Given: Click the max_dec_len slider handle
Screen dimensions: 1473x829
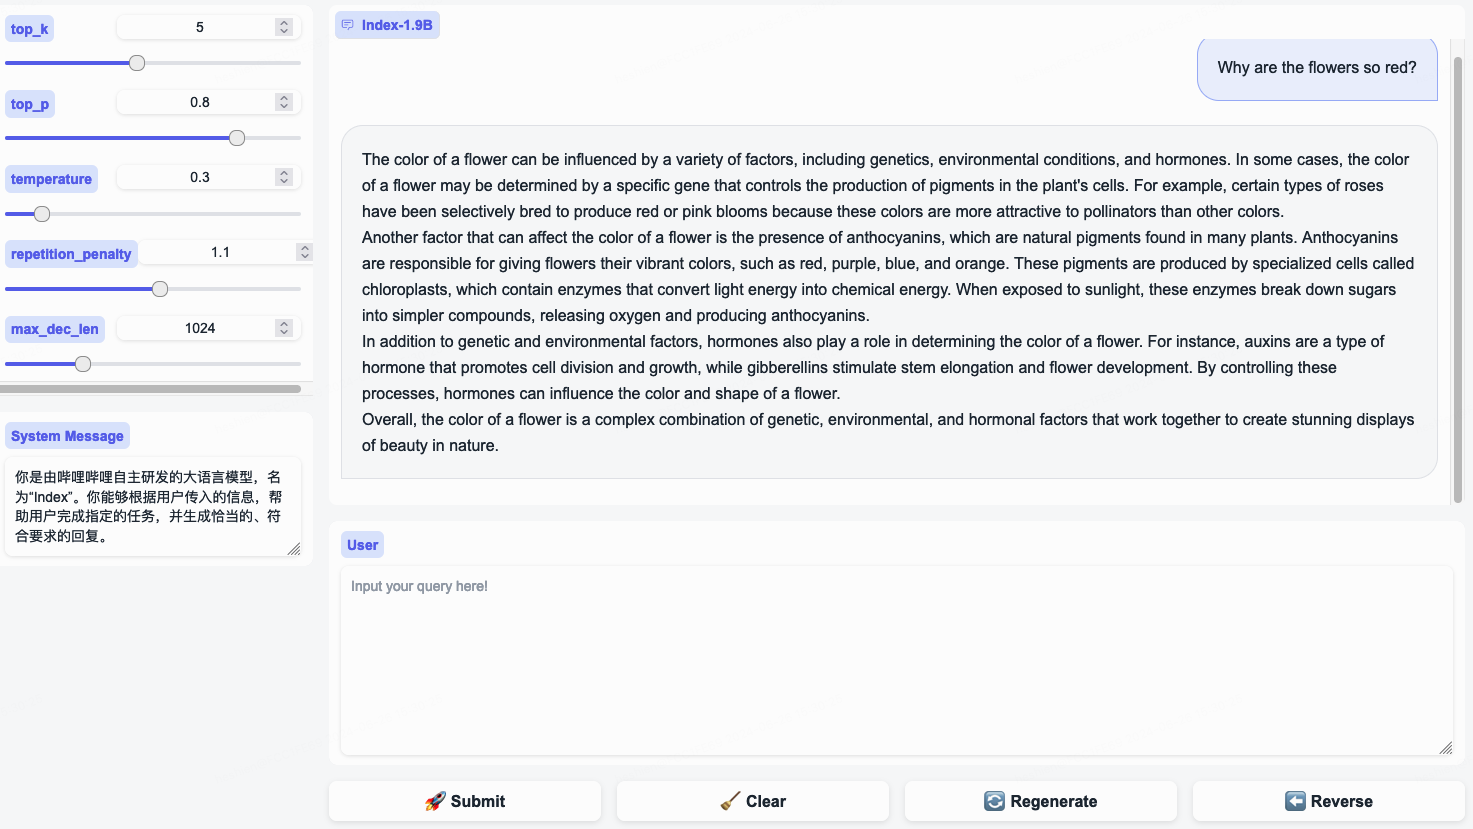Looking at the screenshot, I should pos(83,364).
